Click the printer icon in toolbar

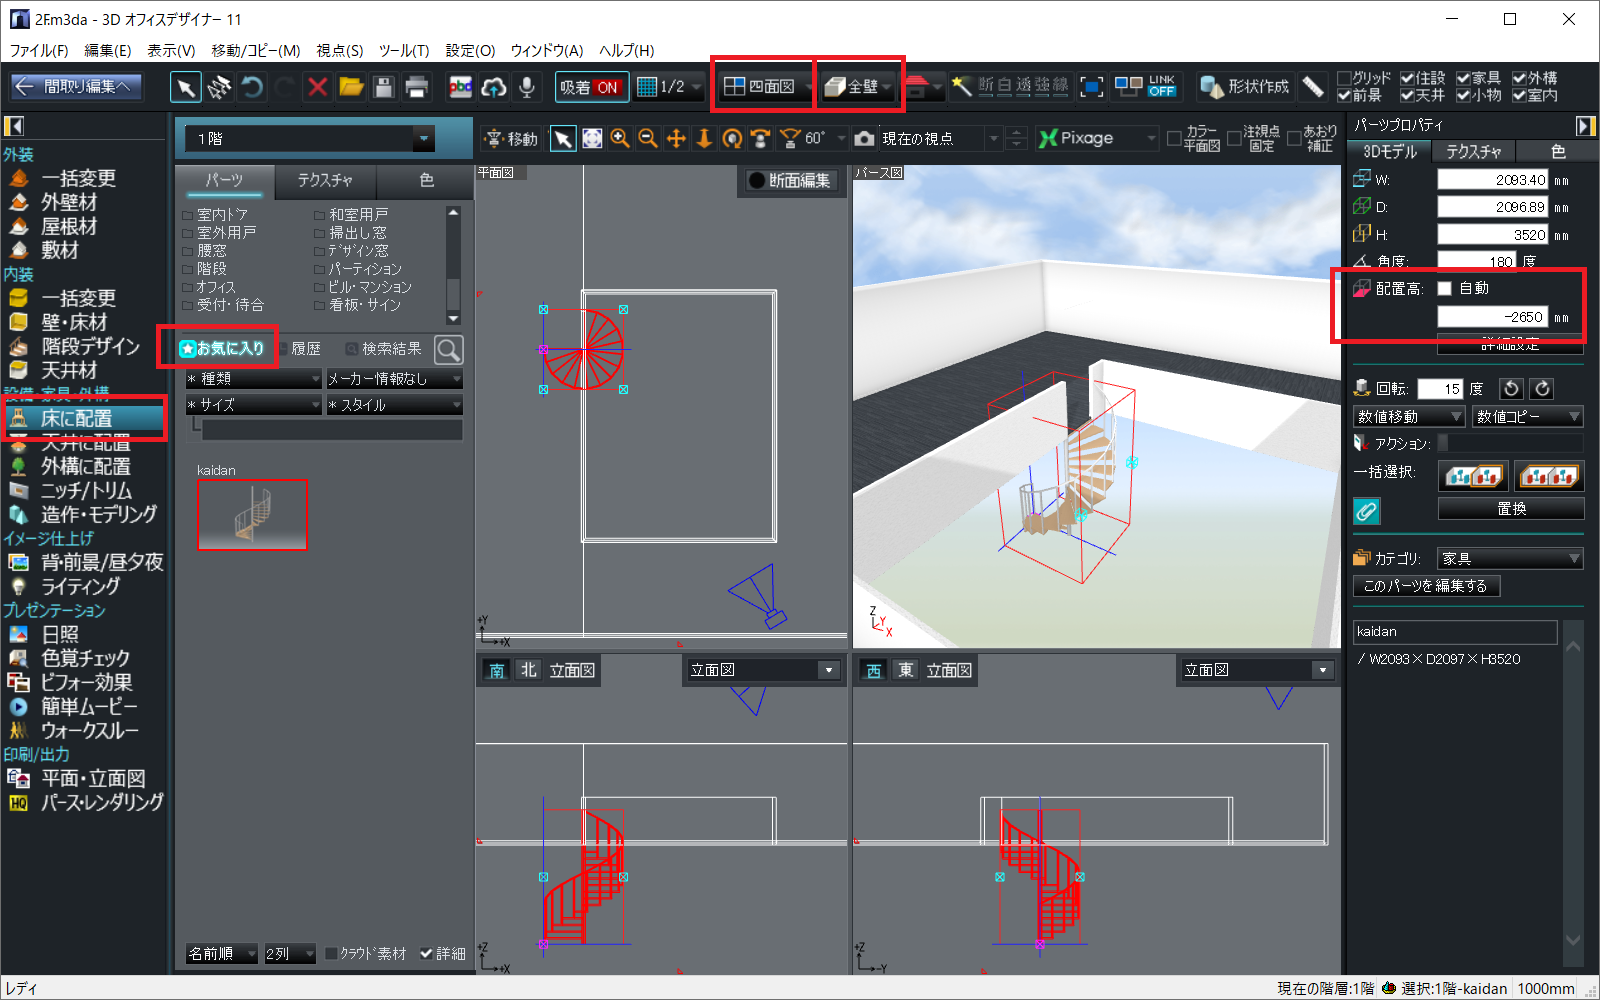coord(416,88)
